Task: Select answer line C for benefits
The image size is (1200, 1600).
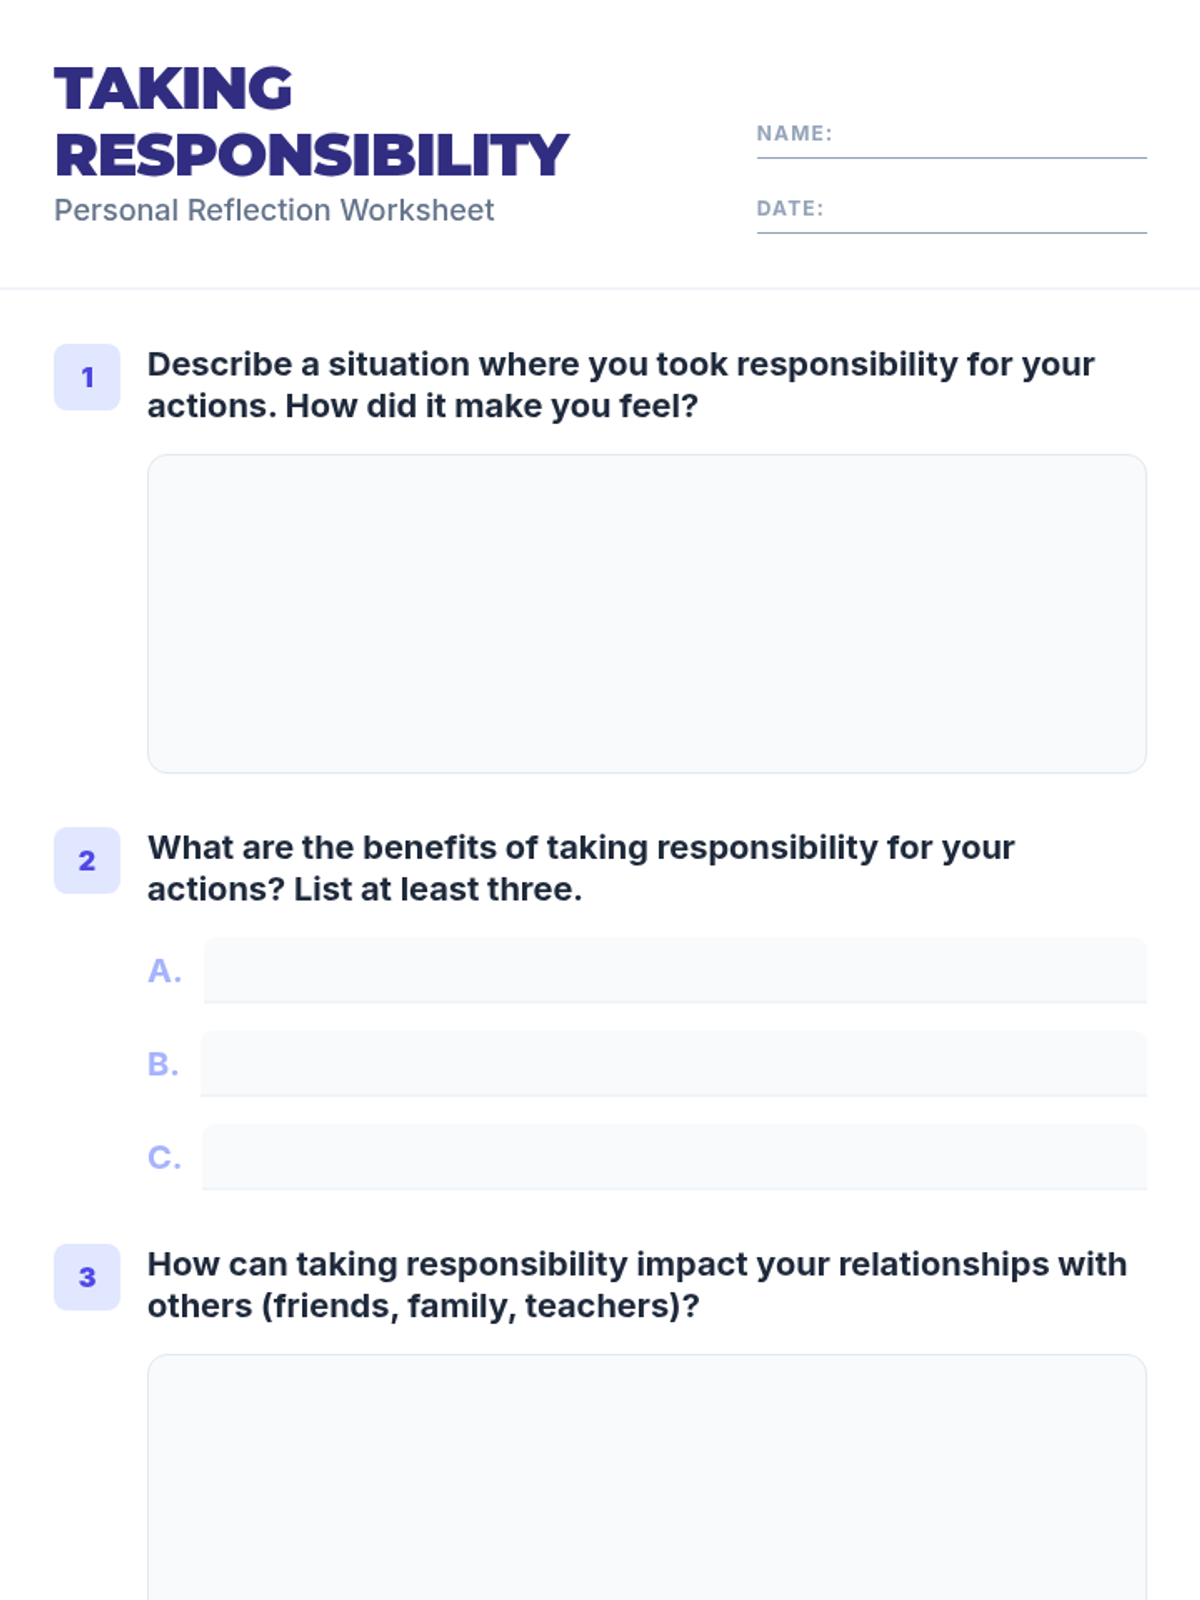Action: pos(674,1156)
